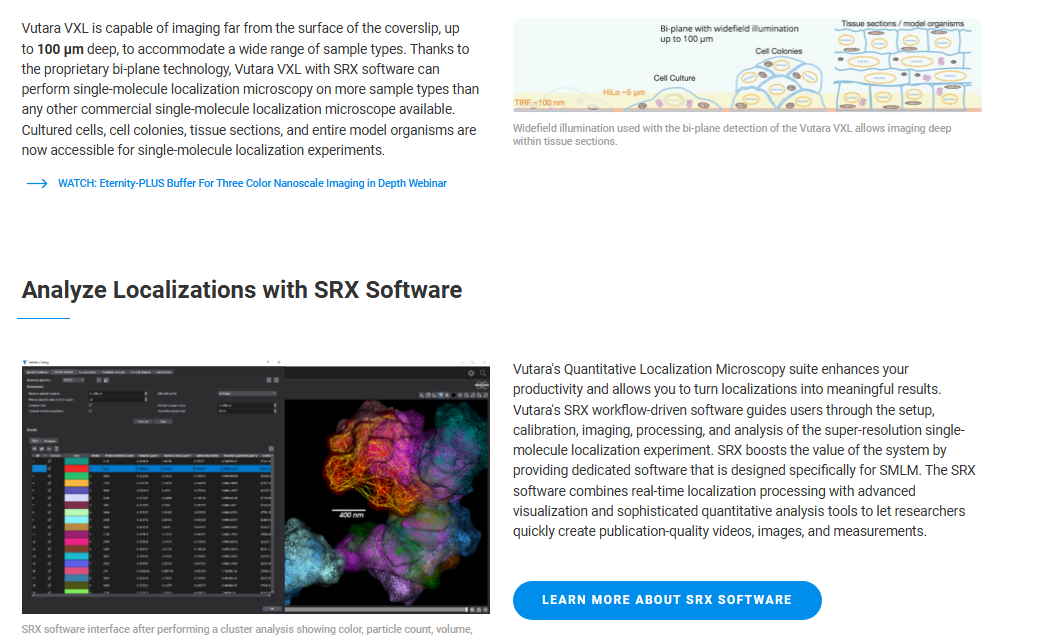
Task: Click the "HiLo ~5 µm" diagram label
Action: [x=624, y=92]
